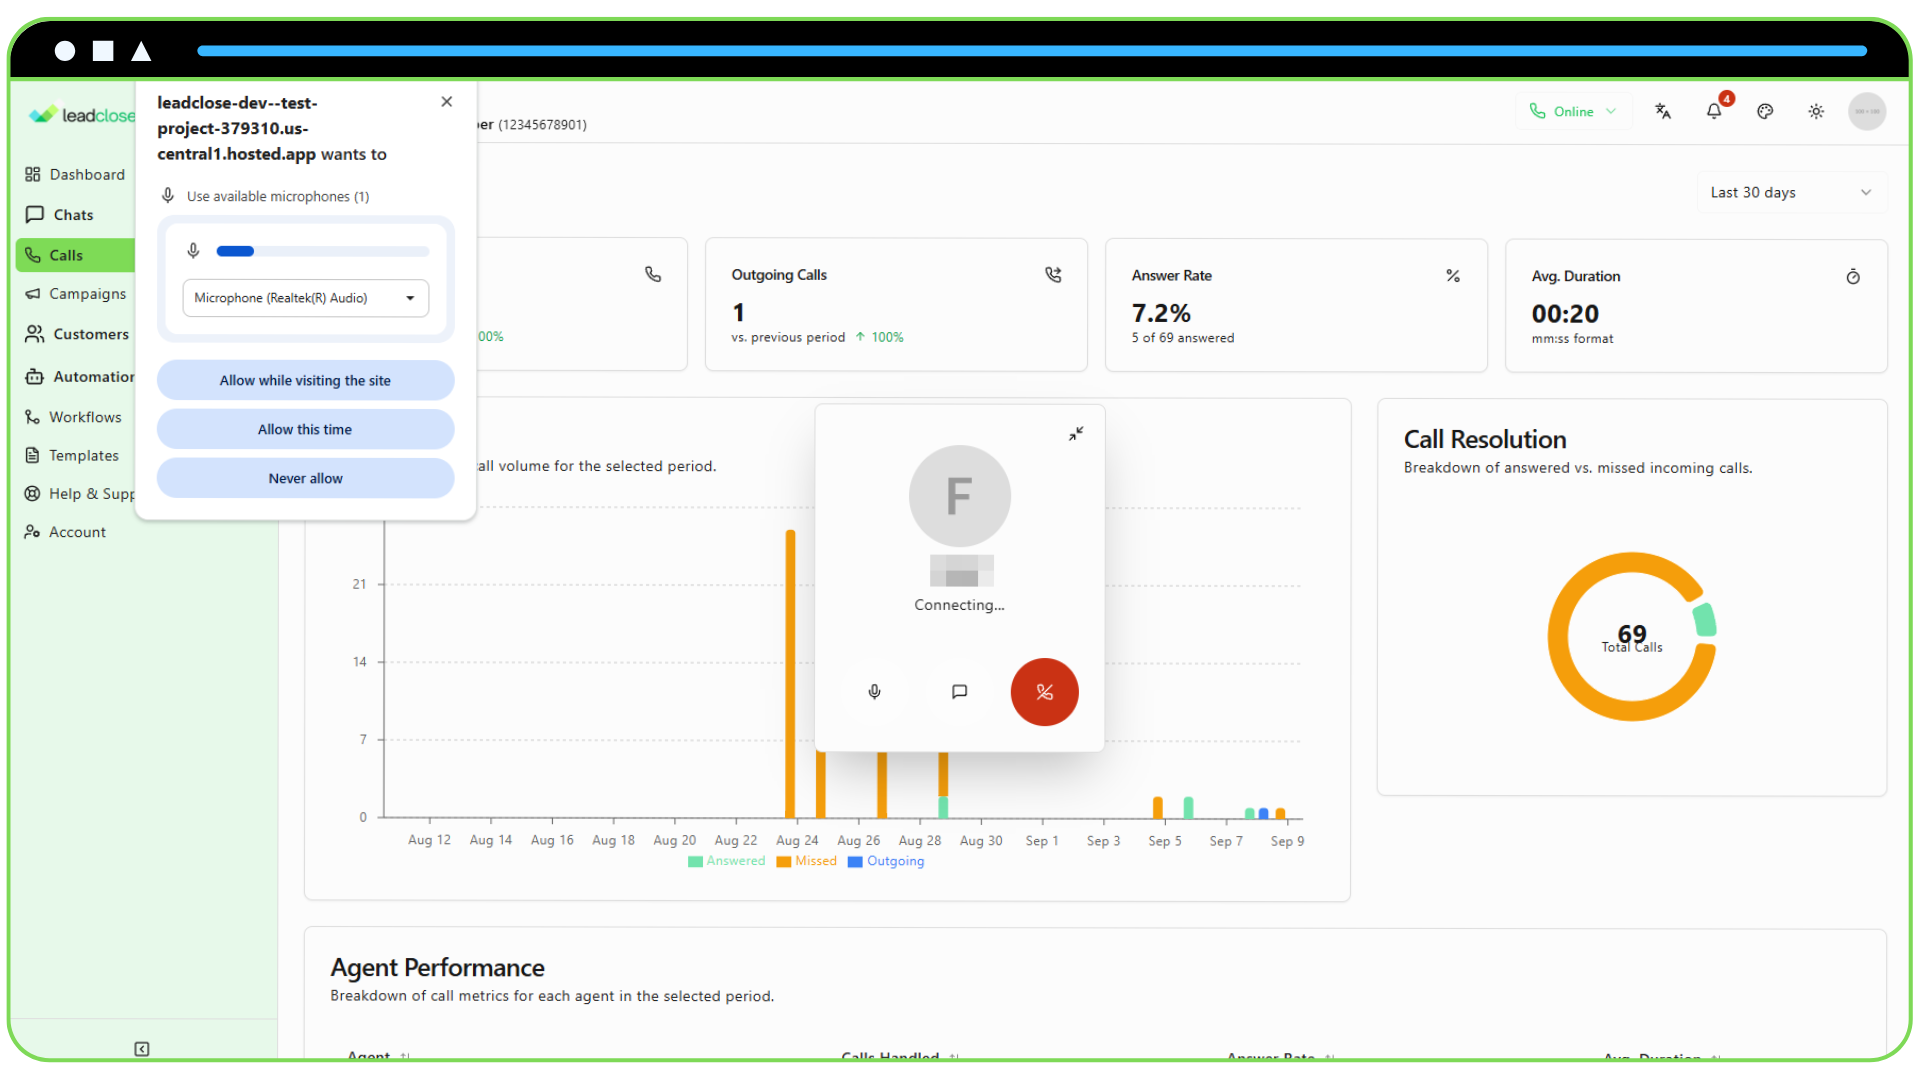The image size is (1920, 1080).
Task: Click the blue progress bar at top
Action: 1032,51
